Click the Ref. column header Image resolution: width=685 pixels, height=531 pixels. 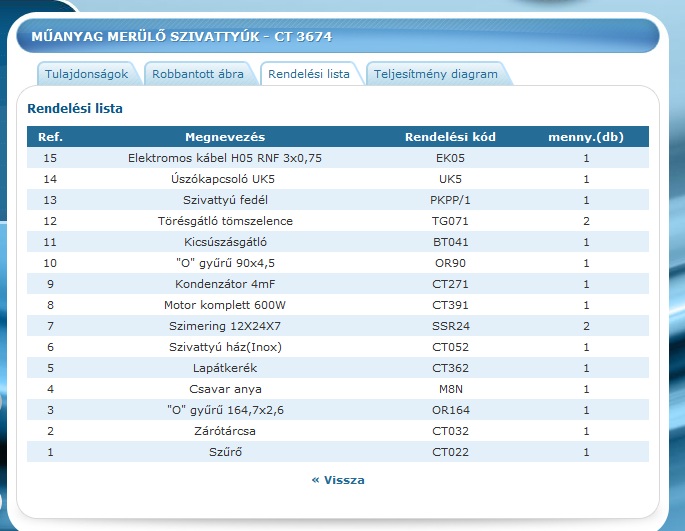[x=50, y=137]
